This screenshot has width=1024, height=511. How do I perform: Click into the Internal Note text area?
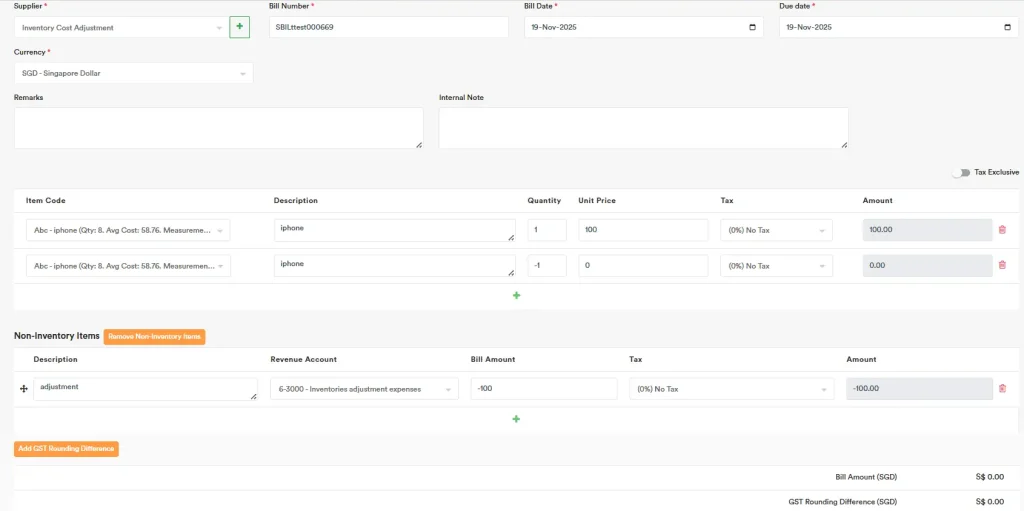pos(643,128)
